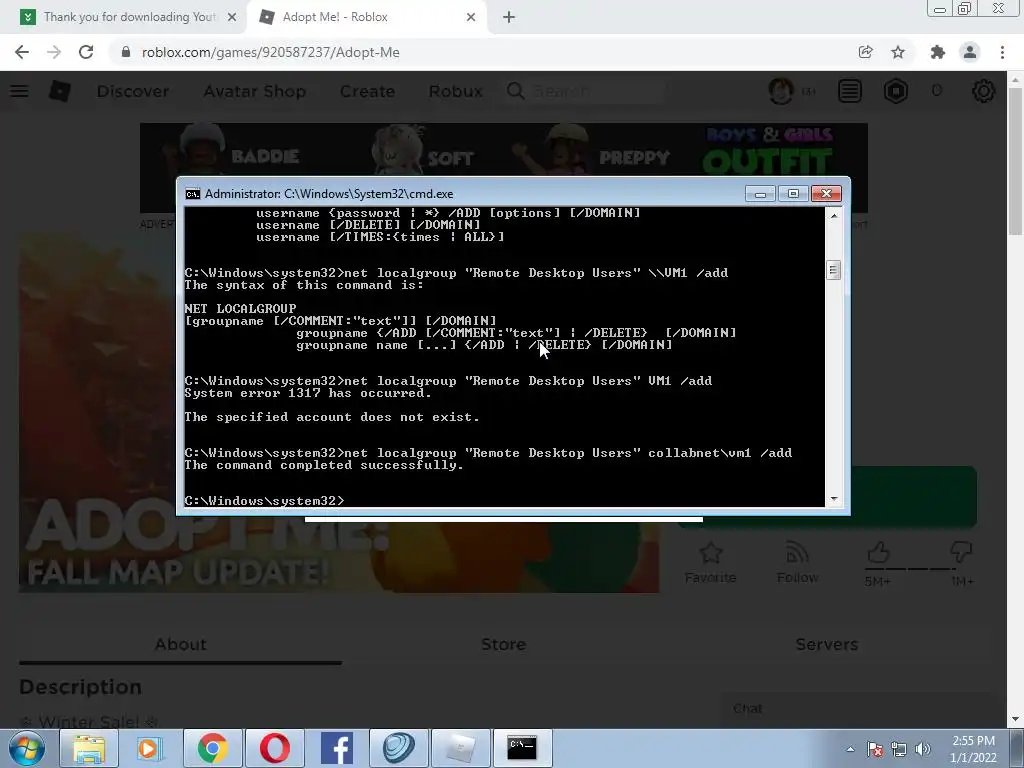Open the Avatar Shop link
The image size is (1024, 768).
tap(255, 91)
